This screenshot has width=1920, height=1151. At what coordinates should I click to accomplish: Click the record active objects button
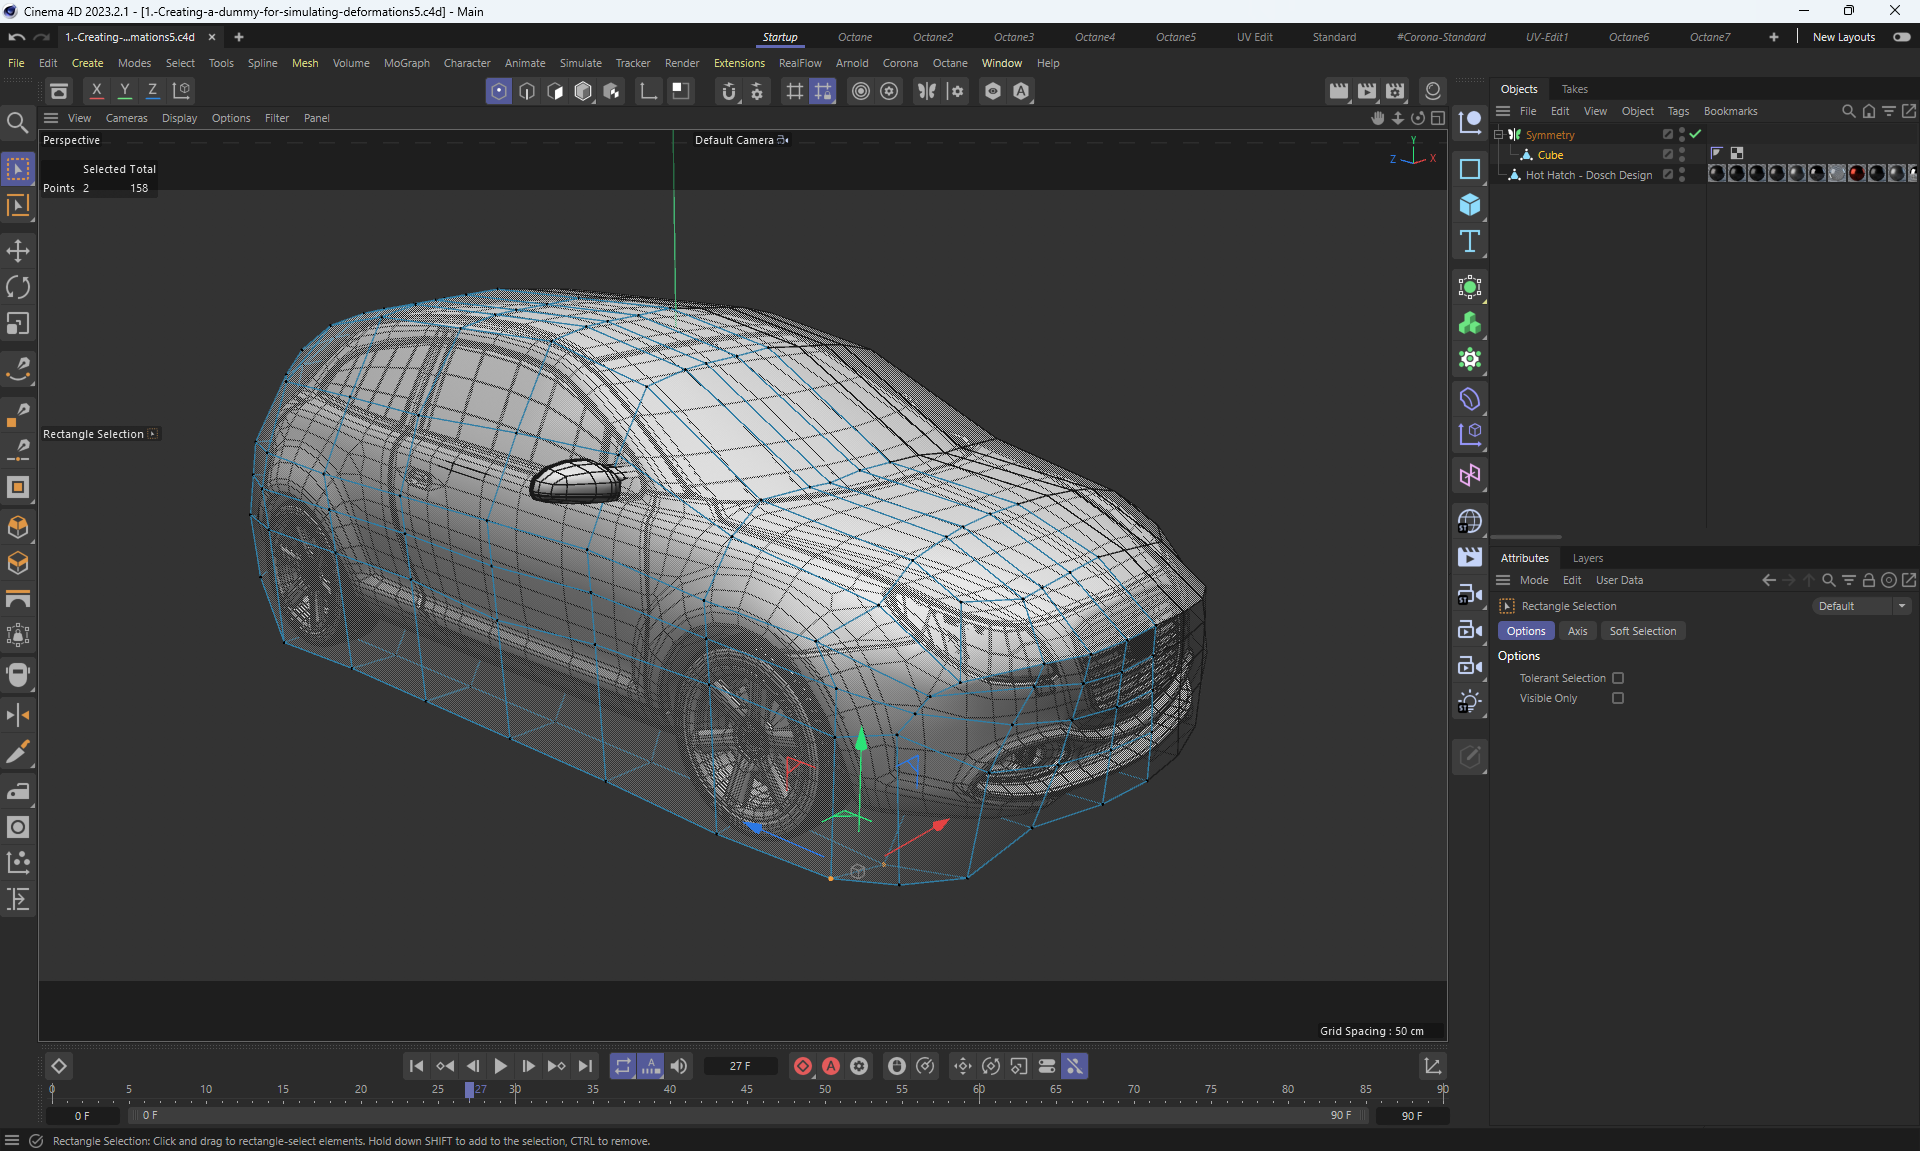click(x=802, y=1066)
